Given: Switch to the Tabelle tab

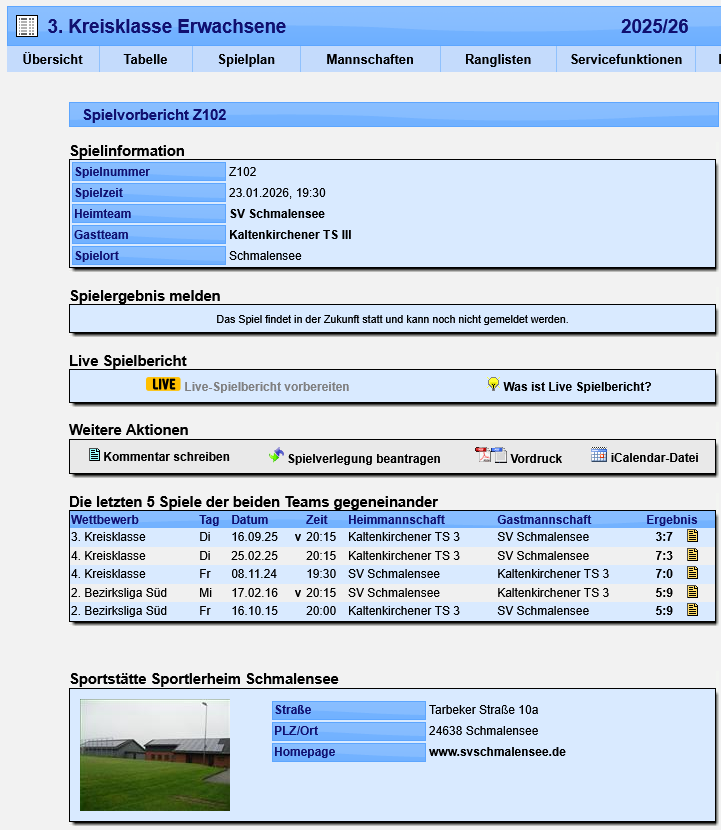Looking at the screenshot, I should click(x=146, y=59).
